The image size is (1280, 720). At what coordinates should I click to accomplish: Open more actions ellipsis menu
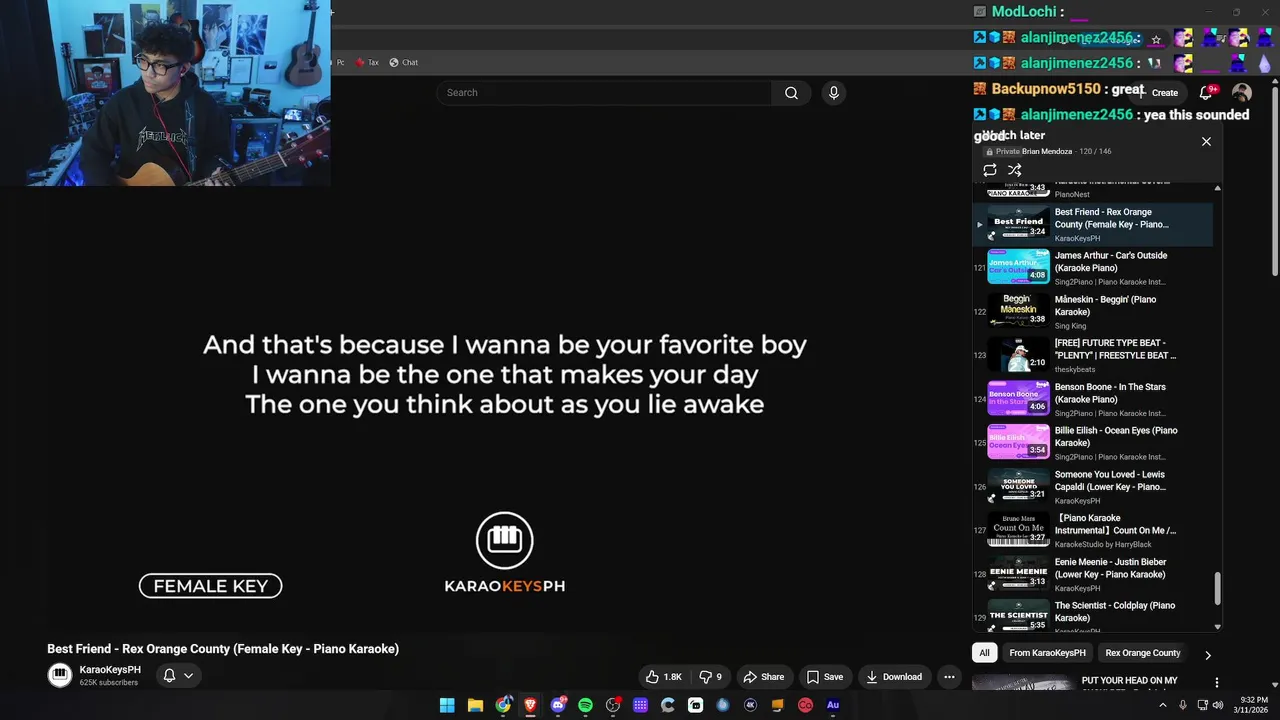949,677
